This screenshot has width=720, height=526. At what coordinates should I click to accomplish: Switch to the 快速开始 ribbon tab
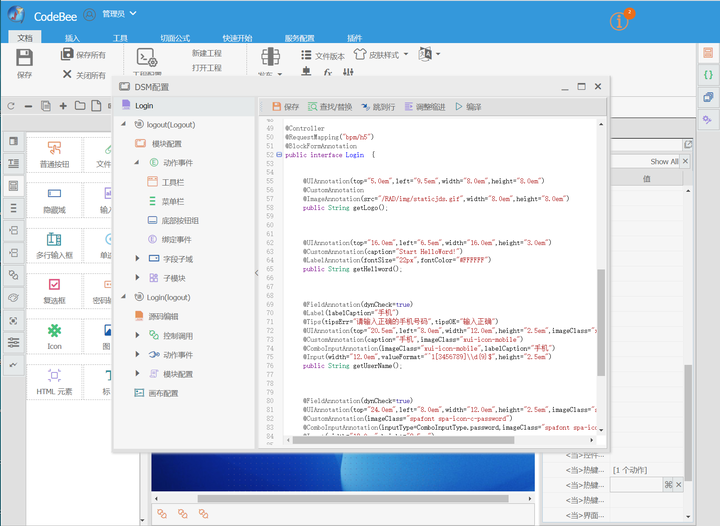237,38
